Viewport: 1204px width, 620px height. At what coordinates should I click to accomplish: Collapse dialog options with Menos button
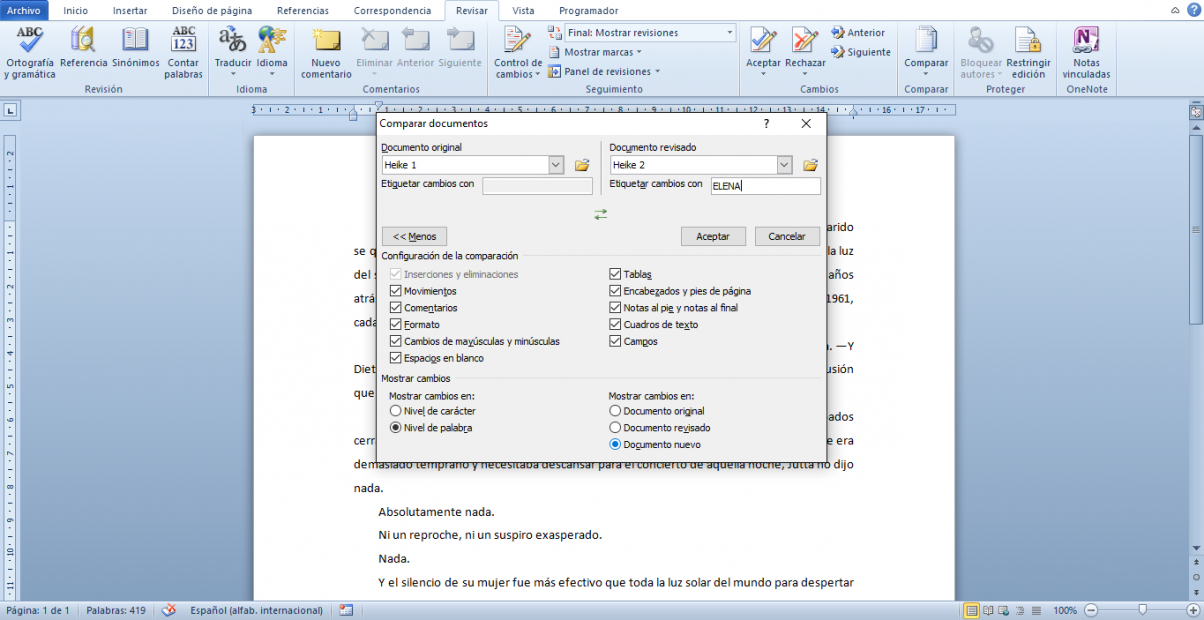414,236
